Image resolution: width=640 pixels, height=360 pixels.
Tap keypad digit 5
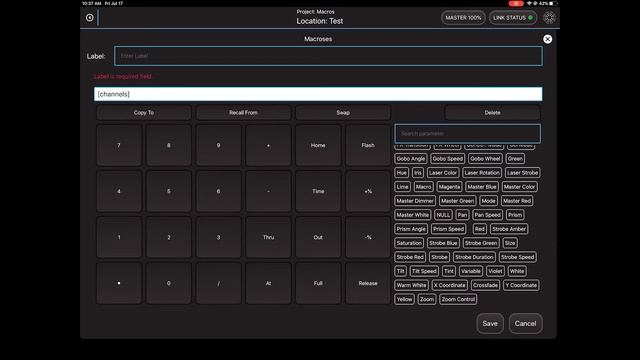pos(169,191)
